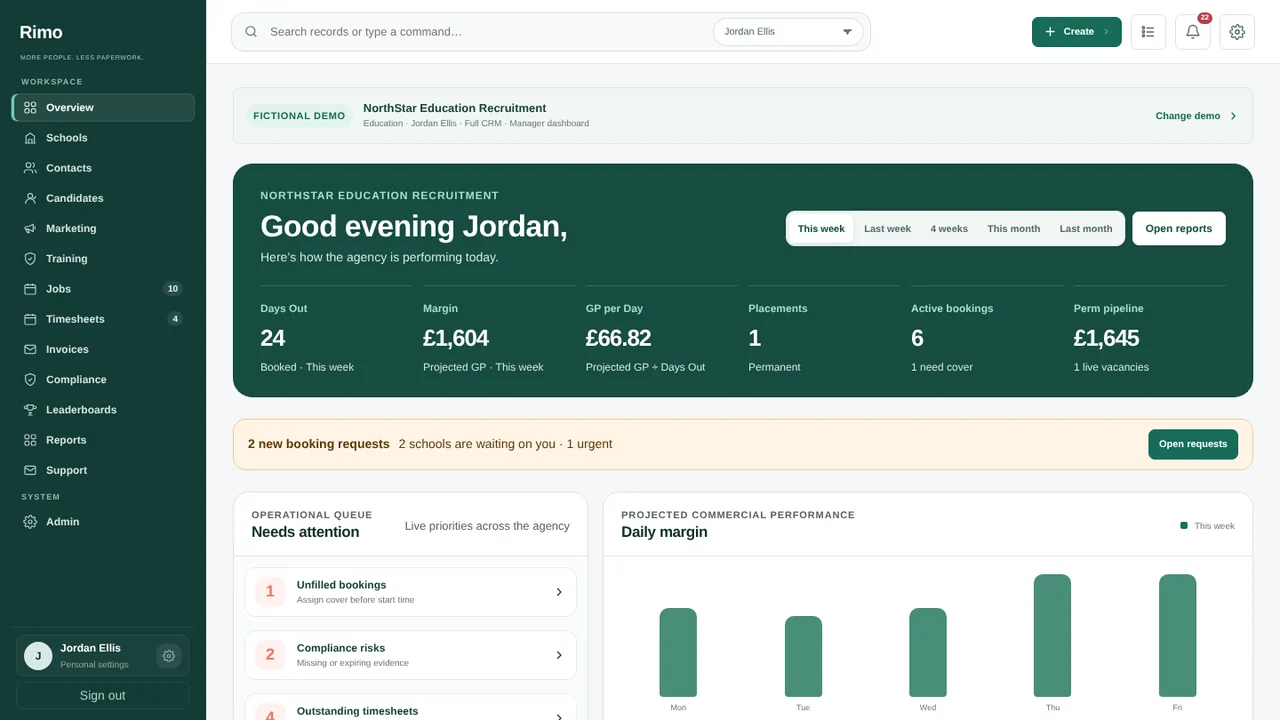Click Sign out button

(x=102, y=696)
